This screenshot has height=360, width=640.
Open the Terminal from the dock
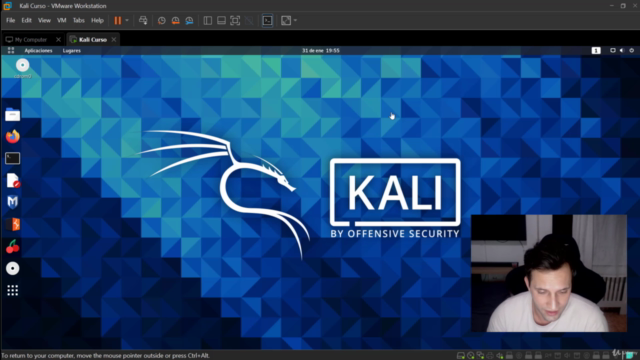coord(13,158)
